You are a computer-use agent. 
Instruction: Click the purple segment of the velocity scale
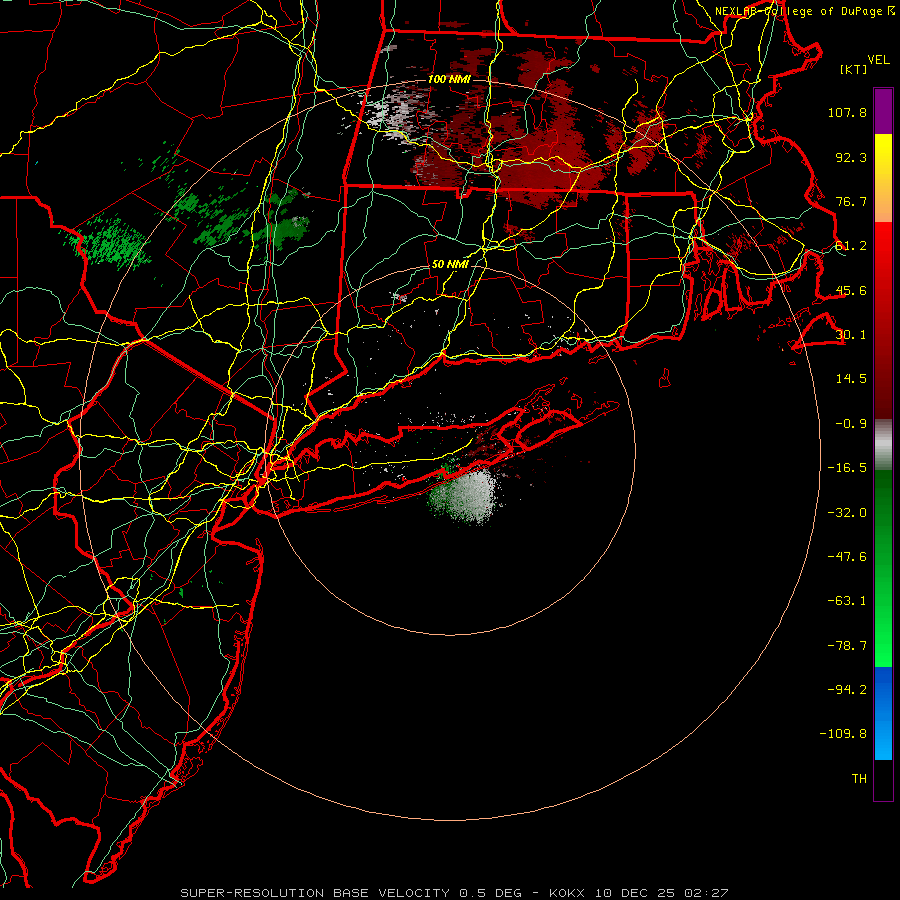(x=883, y=111)
